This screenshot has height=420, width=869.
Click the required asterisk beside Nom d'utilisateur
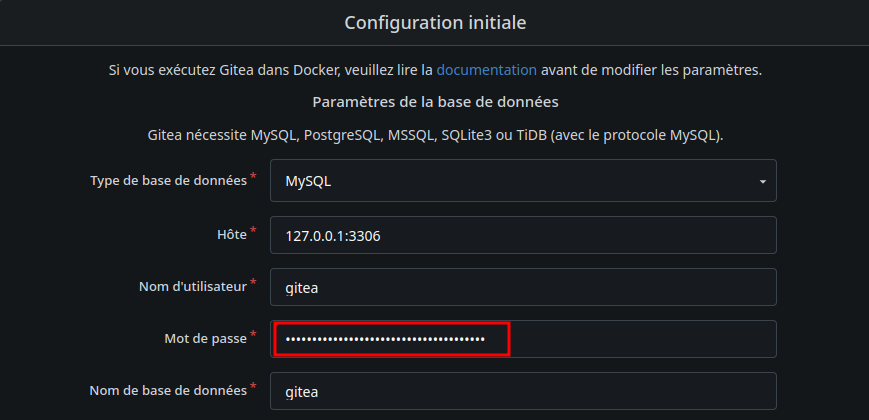coord(253,283)
